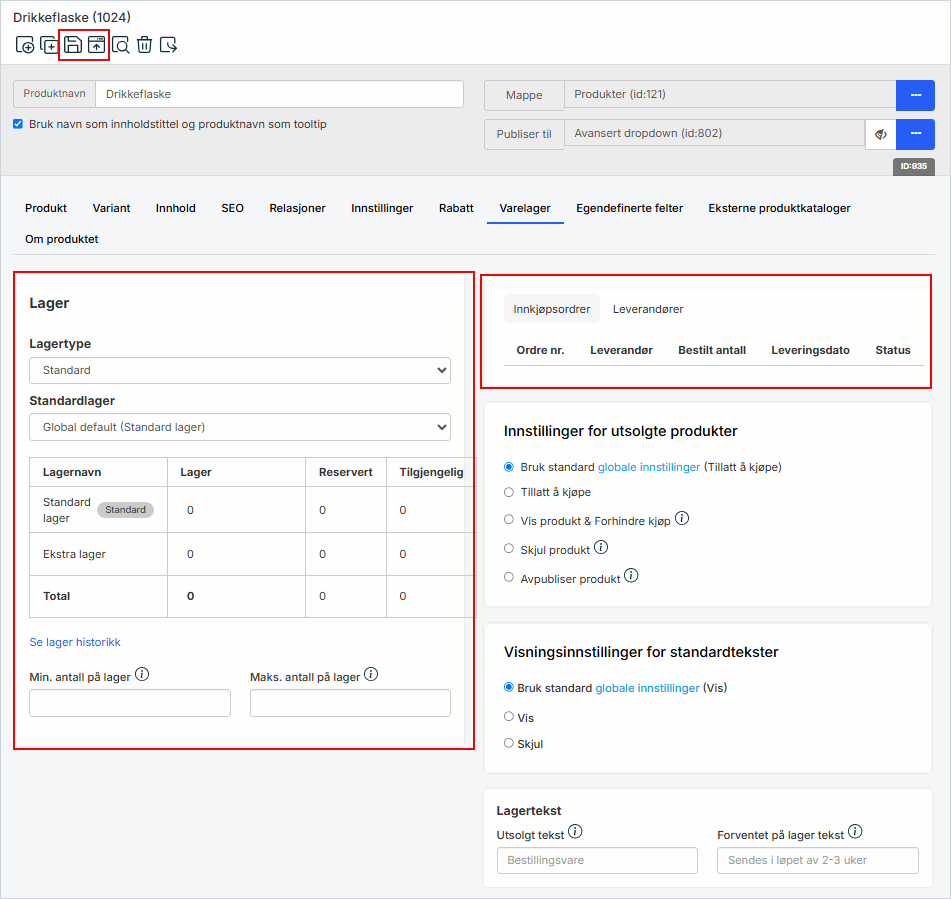The width and height of the screenshot is (951, 899).
Task: Click the publish icon with upward arrow
Action: click(96, 44)
